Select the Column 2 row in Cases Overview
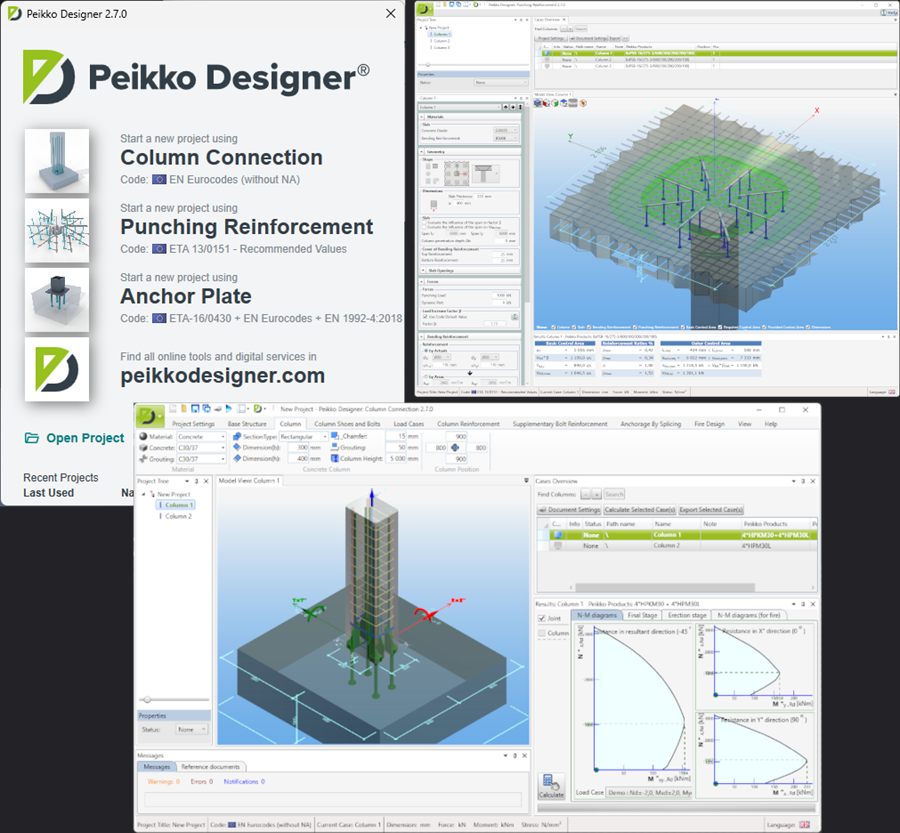The height and width of the screenshot is (833, 900). pyautogui.click(x=677, y=546)
